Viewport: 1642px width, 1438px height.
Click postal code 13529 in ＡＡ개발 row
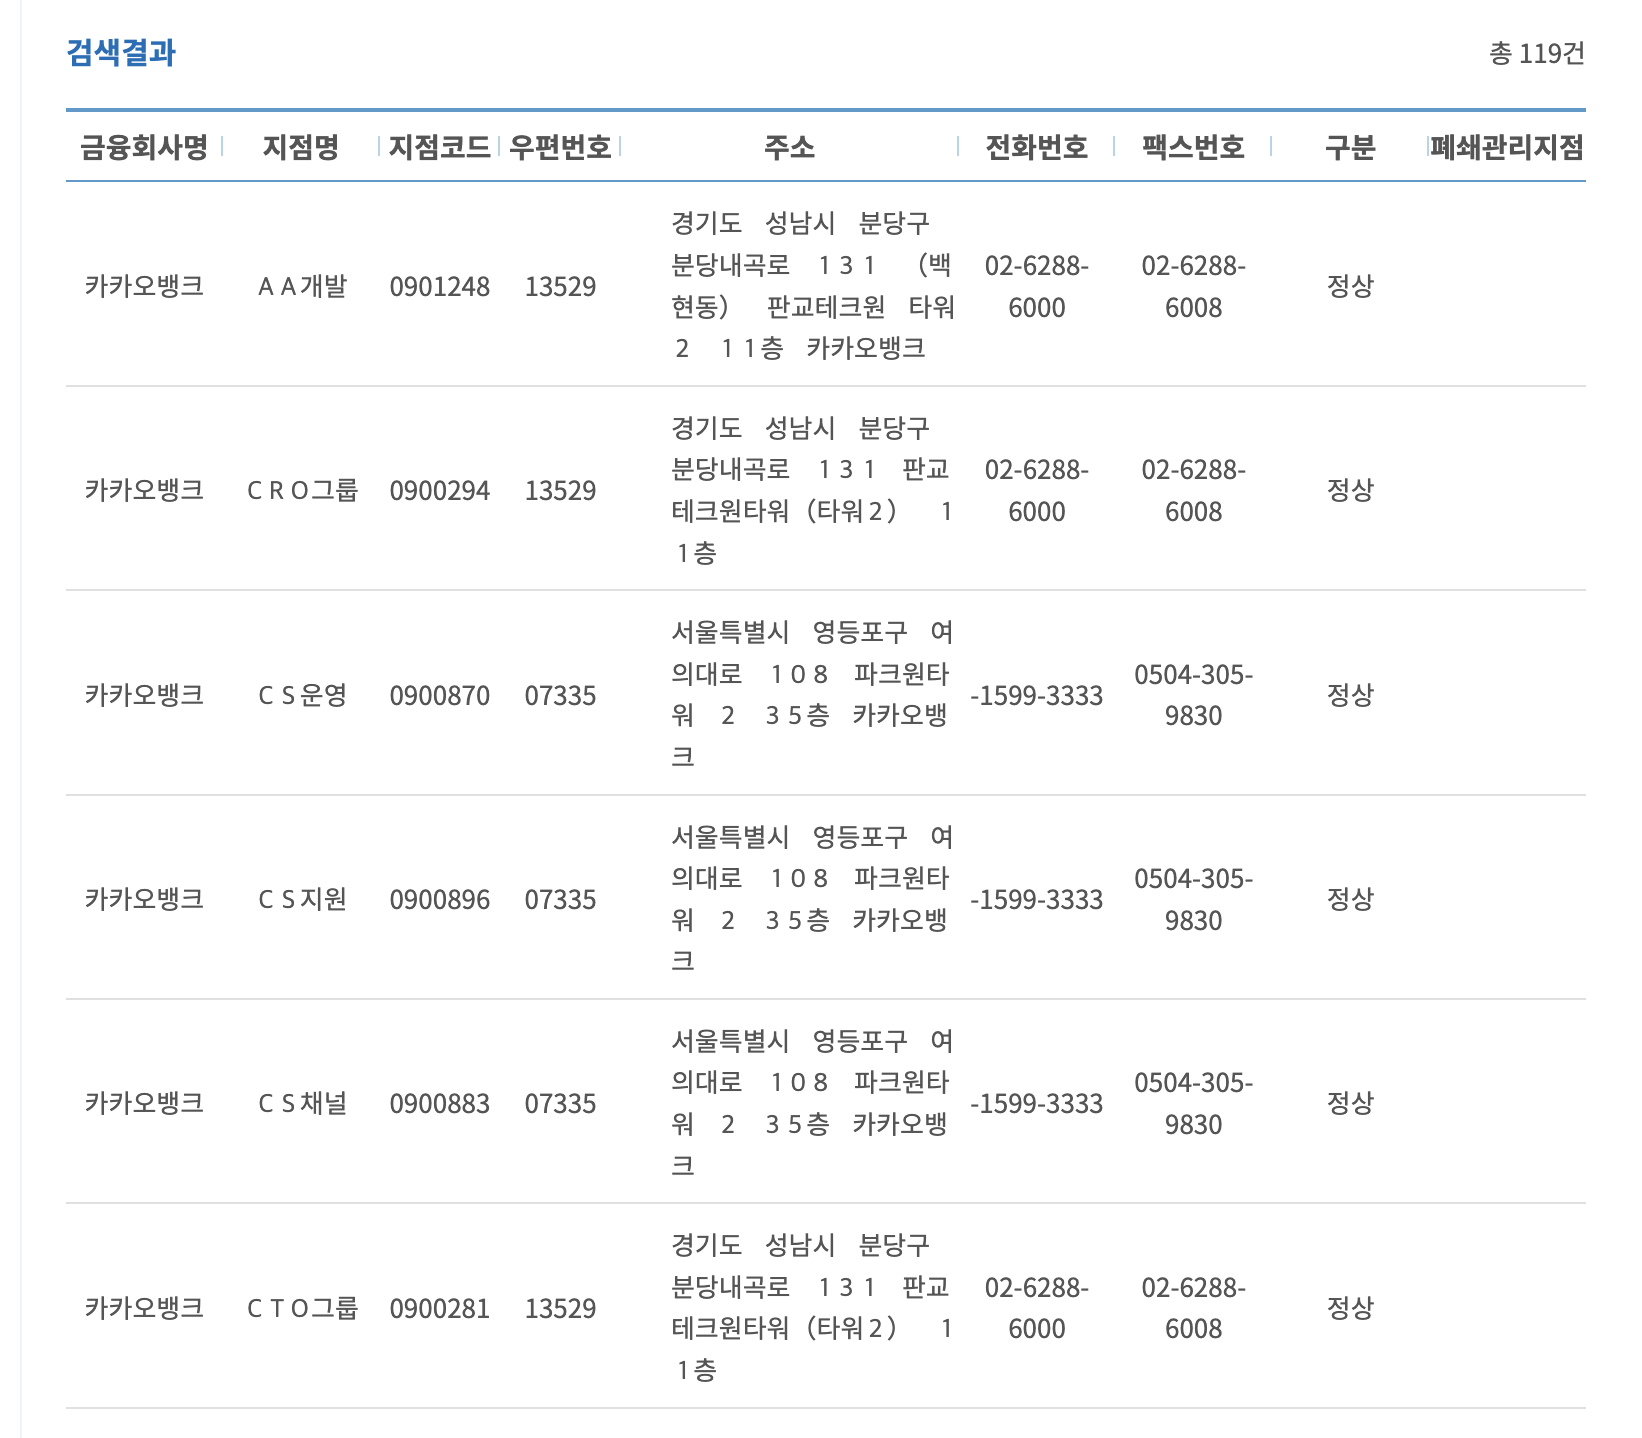point(560,287)
